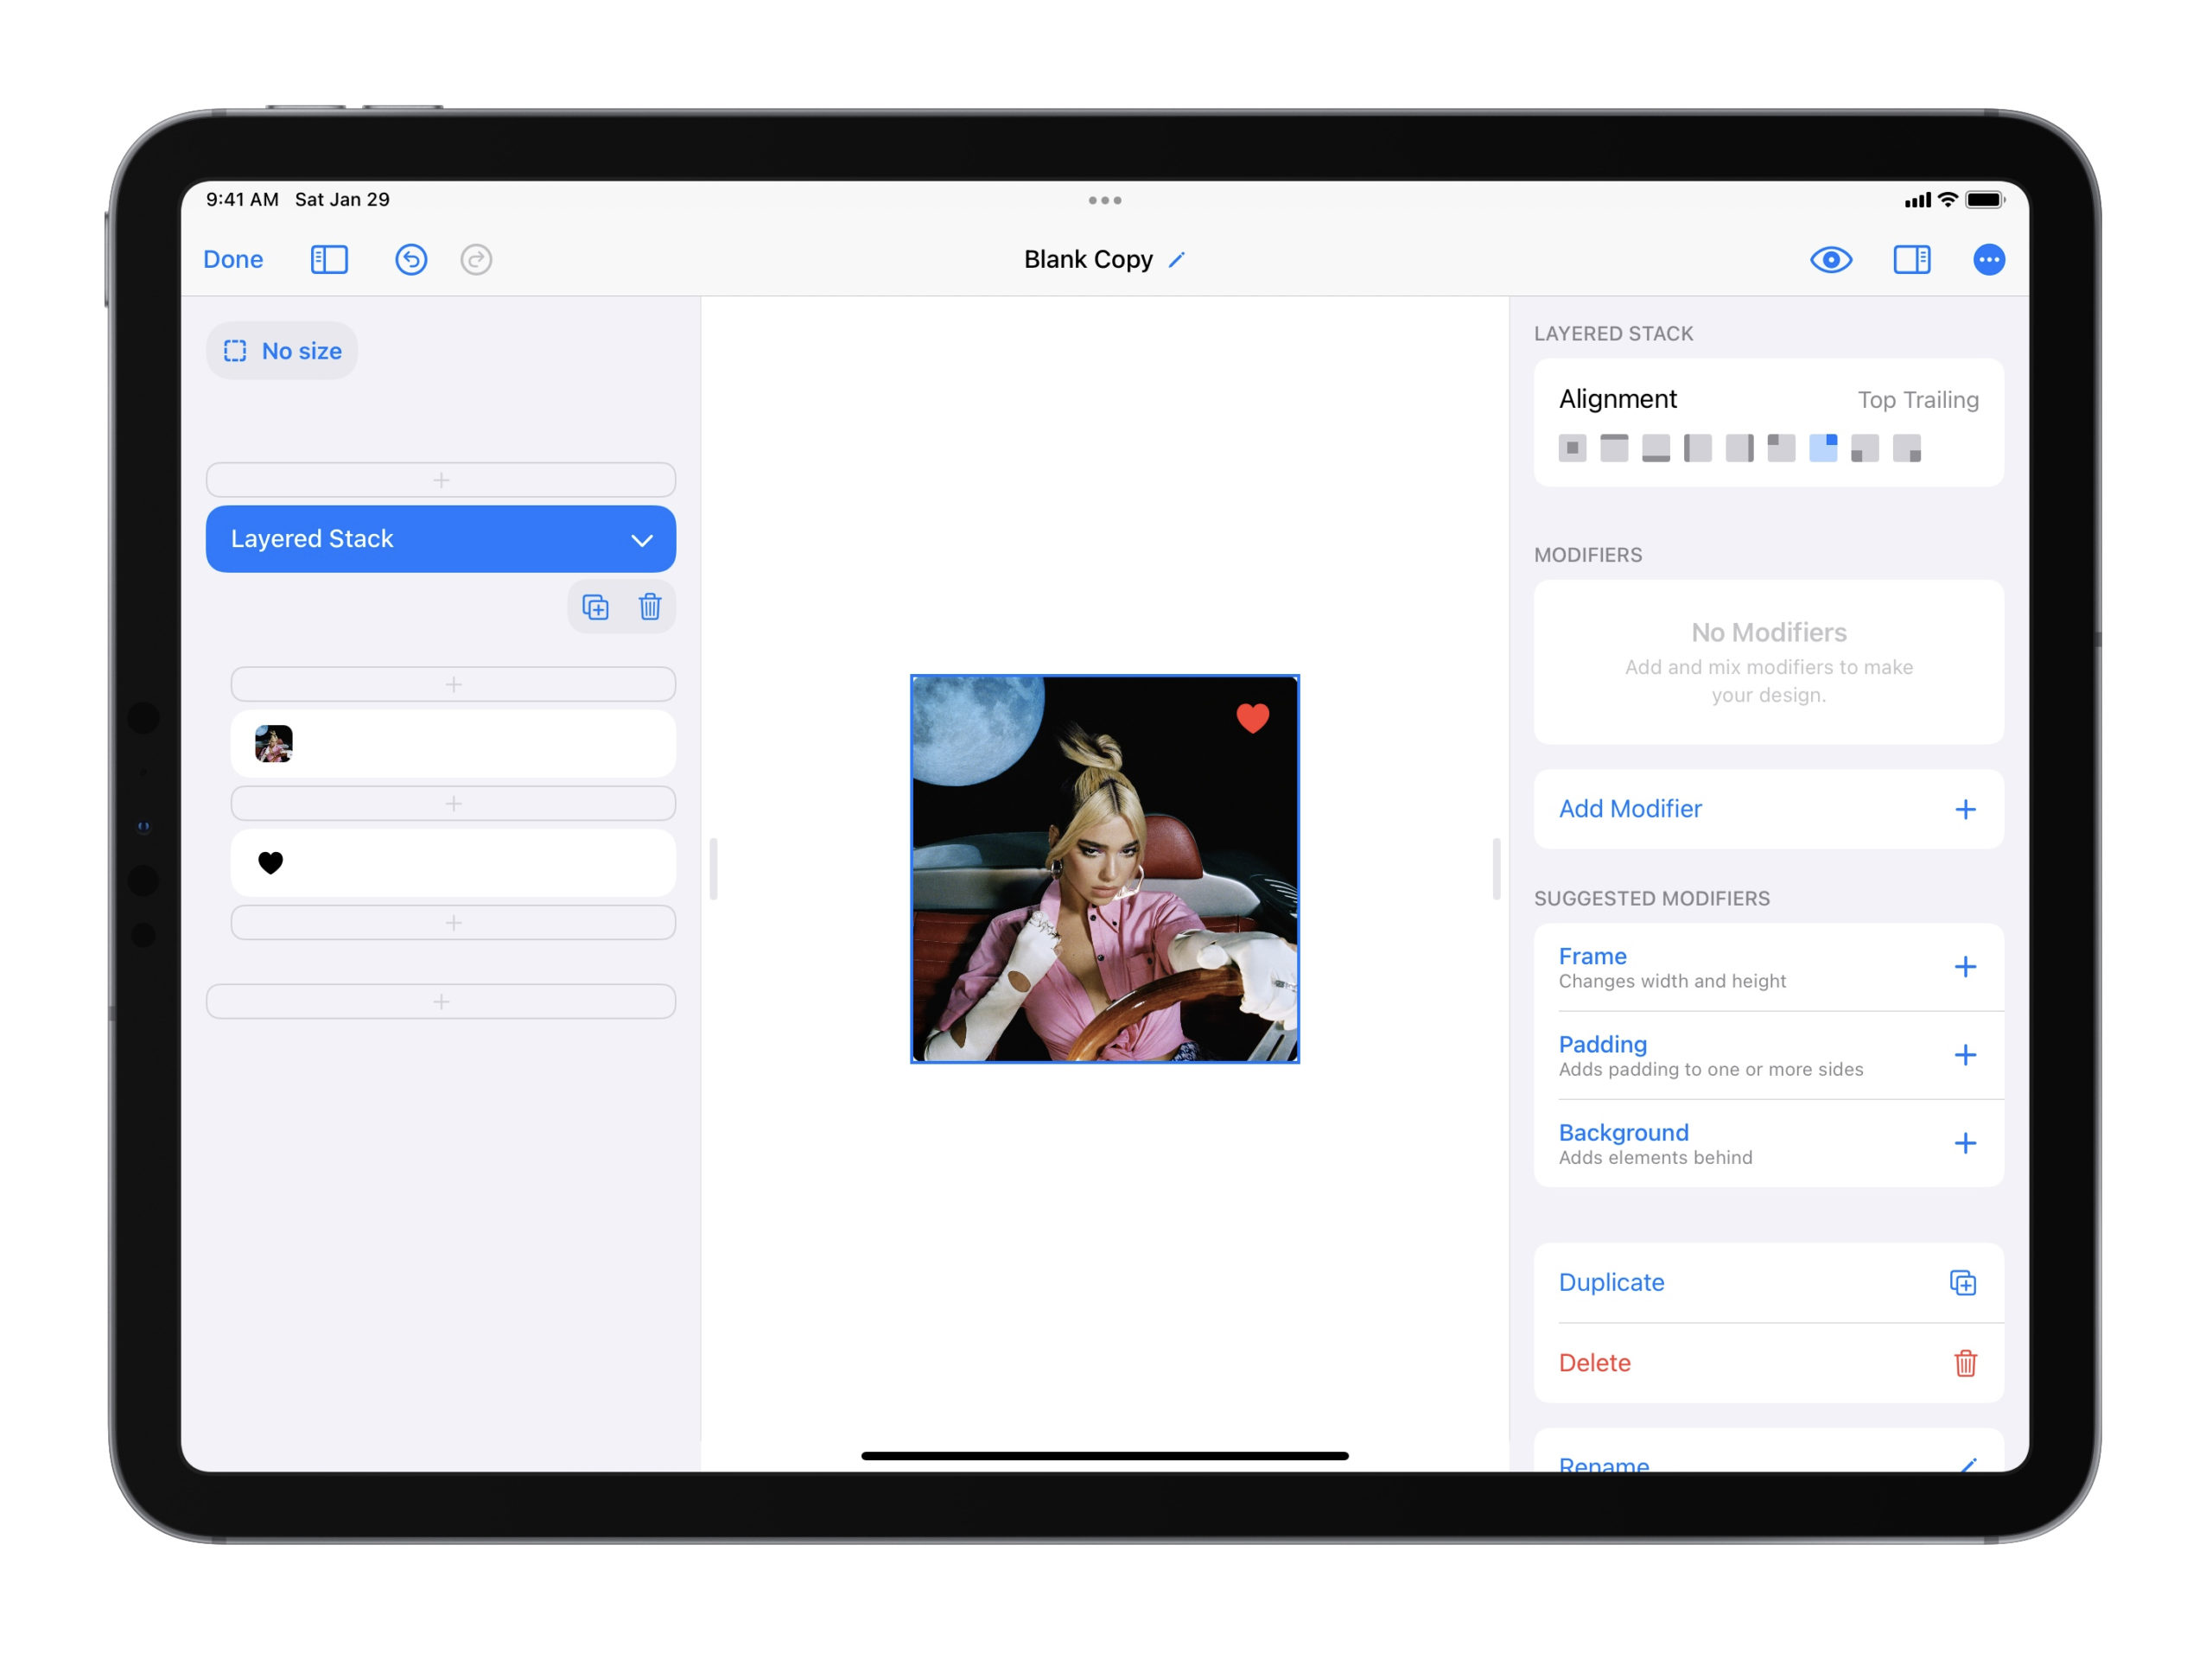Viewport: 2212px width, 1653px height.
Task: Select top leading alignment option
Action: (x=1781, y=448)
